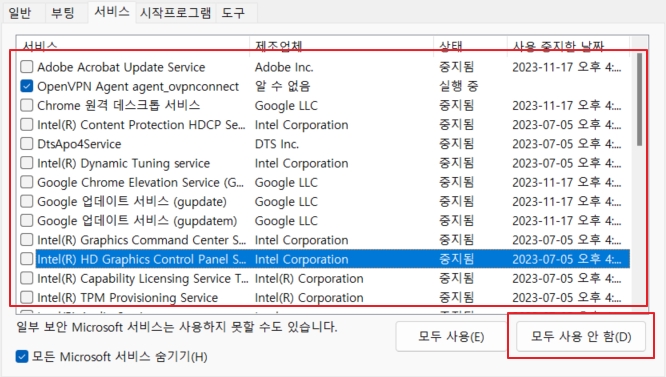
Task: Click the 모두 사용(E) button
Action: pyautogui.click(x=451, y=337)
